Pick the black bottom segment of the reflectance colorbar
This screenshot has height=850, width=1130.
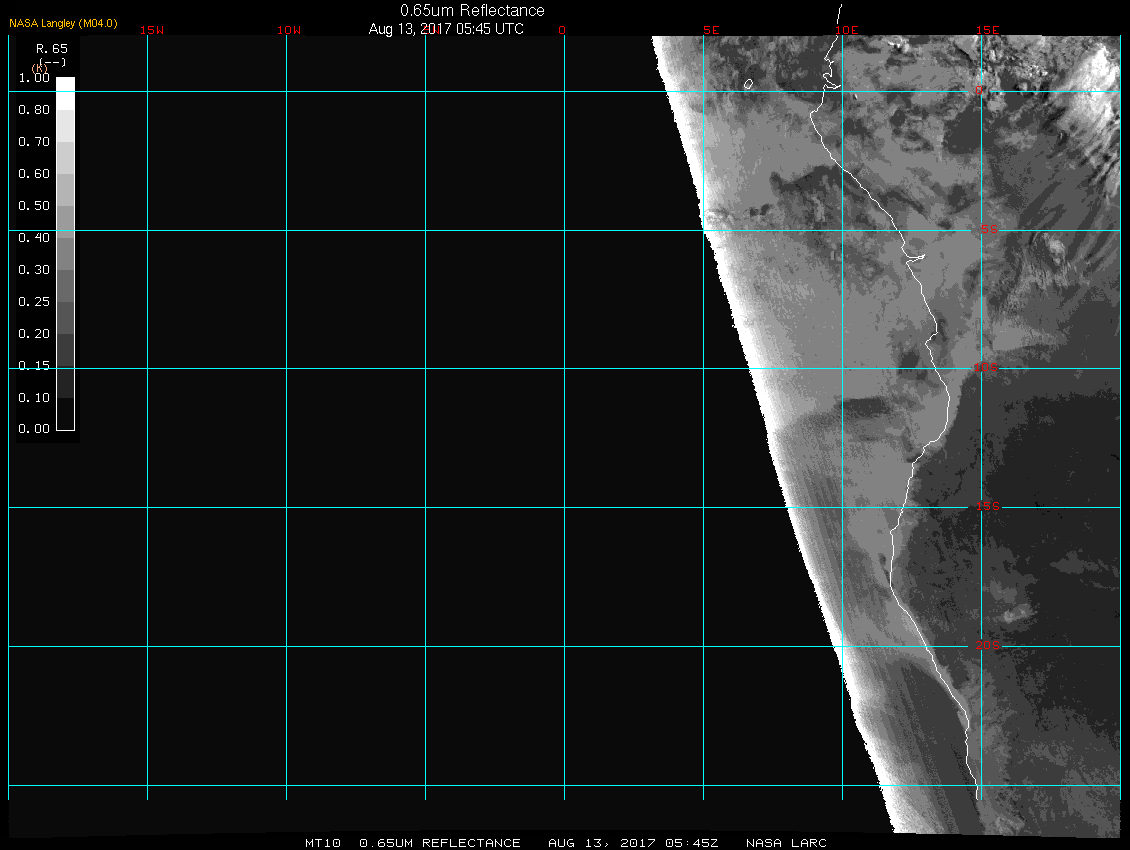[66, 414]
